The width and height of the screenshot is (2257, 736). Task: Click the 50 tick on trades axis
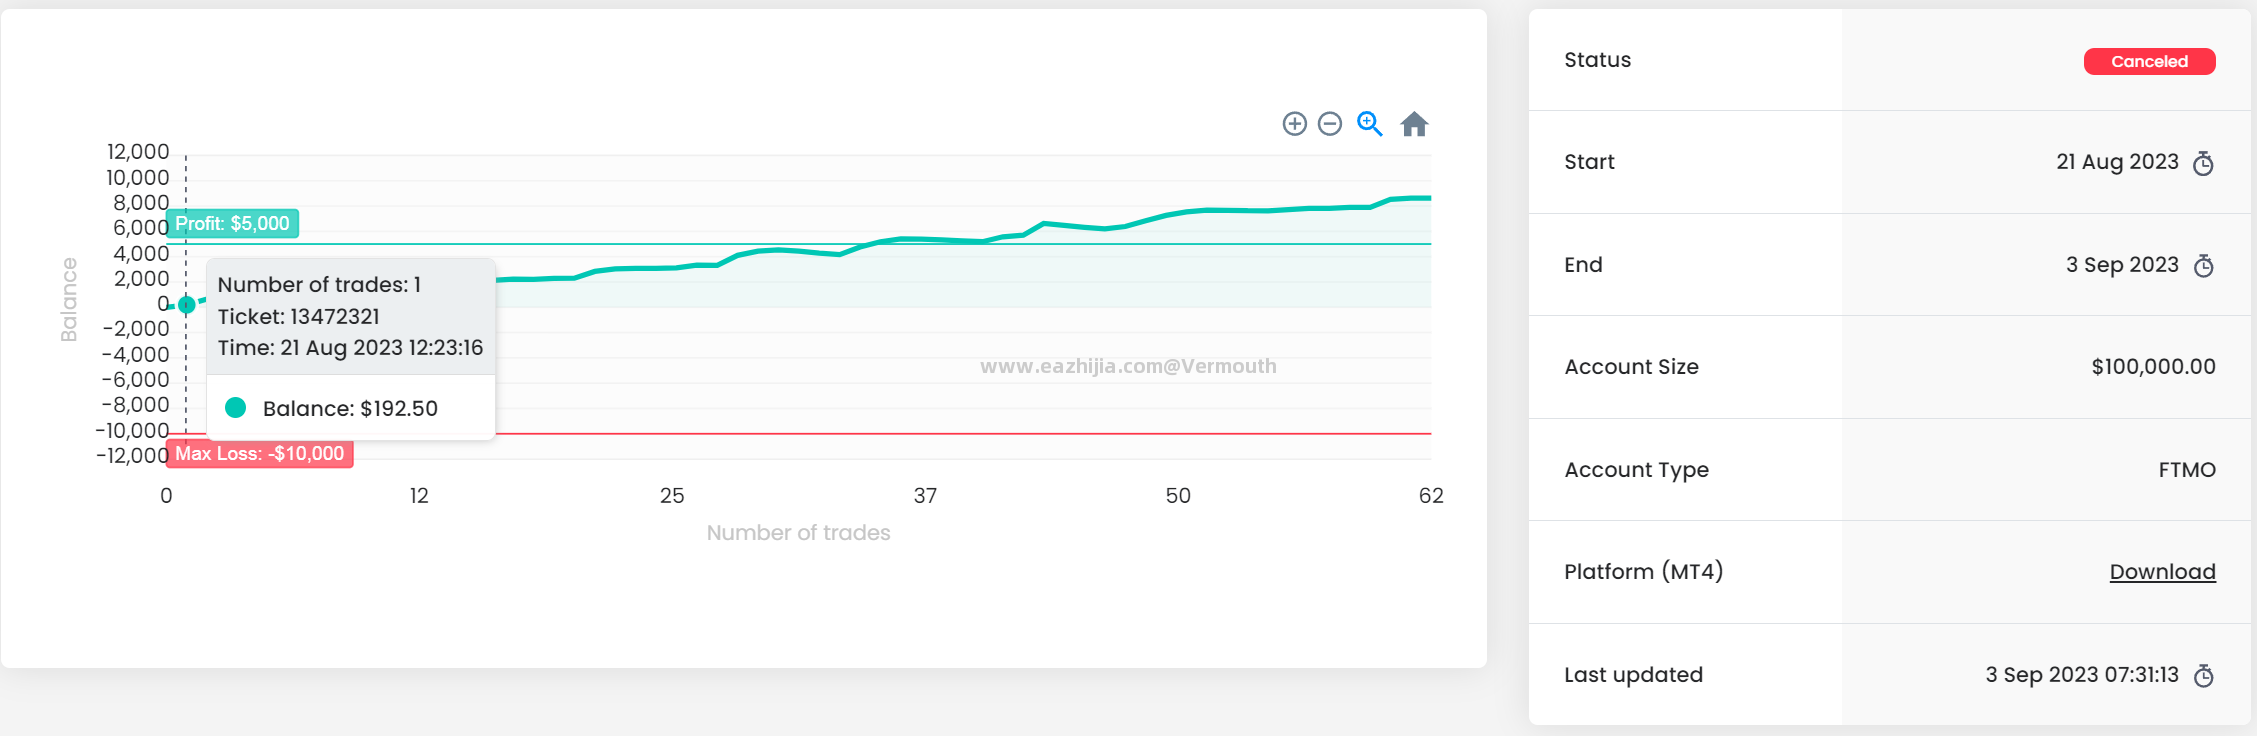coord(1178,496)
